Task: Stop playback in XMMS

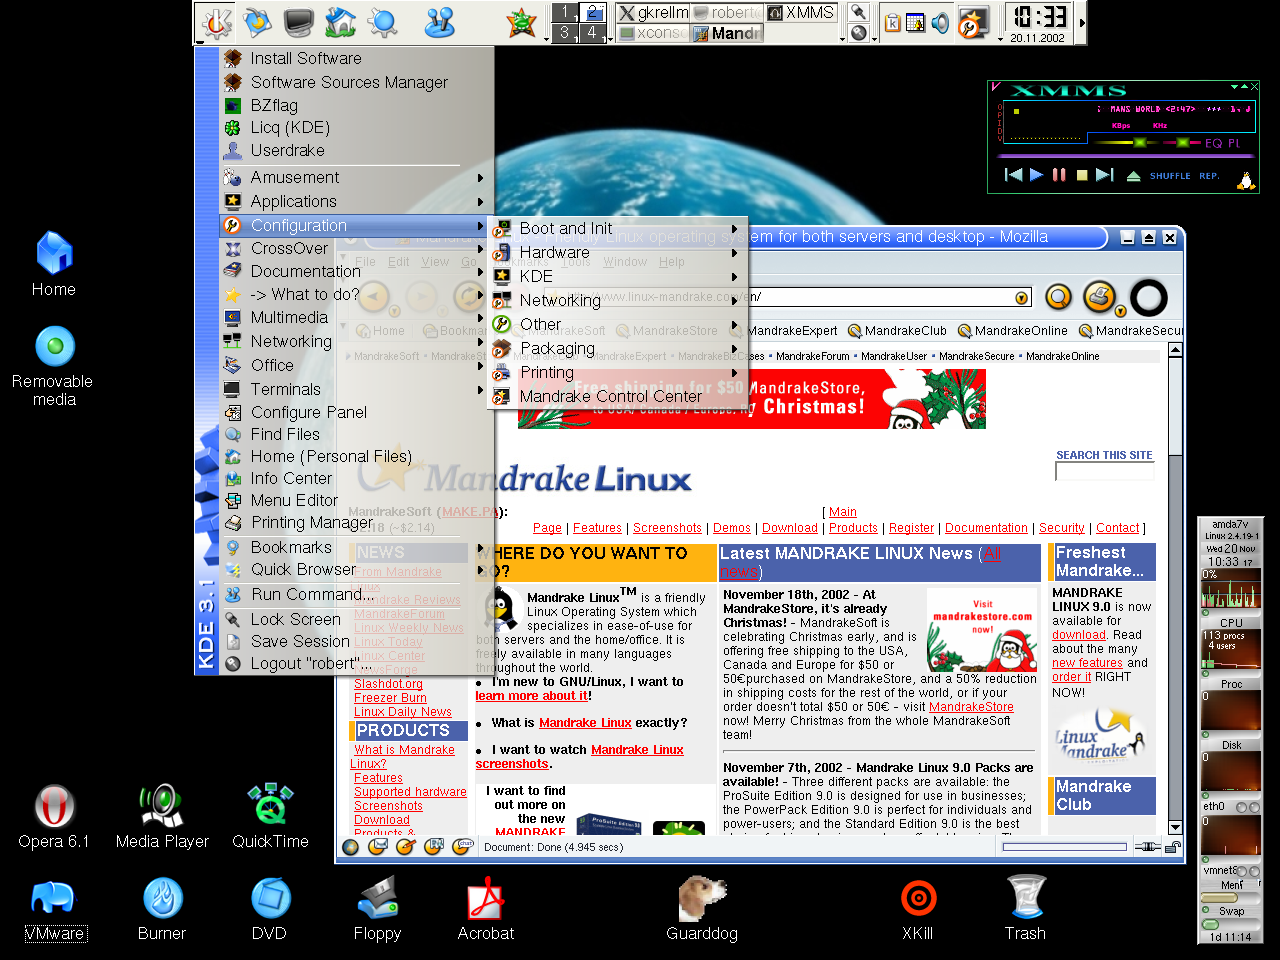Action: pos(1082,175)
